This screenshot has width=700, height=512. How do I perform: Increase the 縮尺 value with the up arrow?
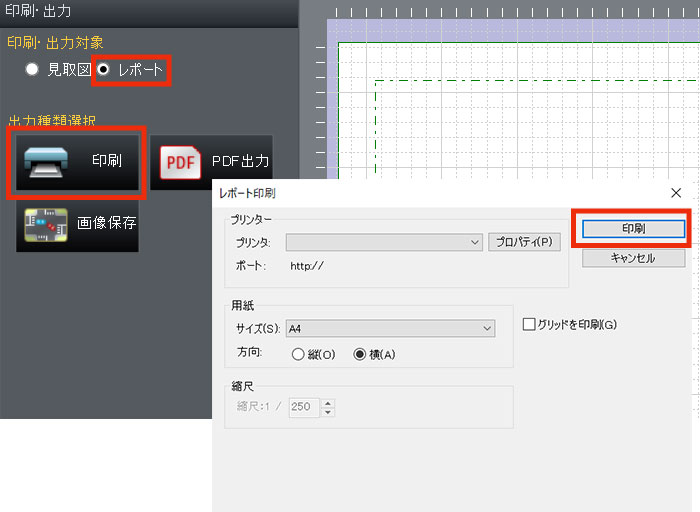tap(328, 403)
